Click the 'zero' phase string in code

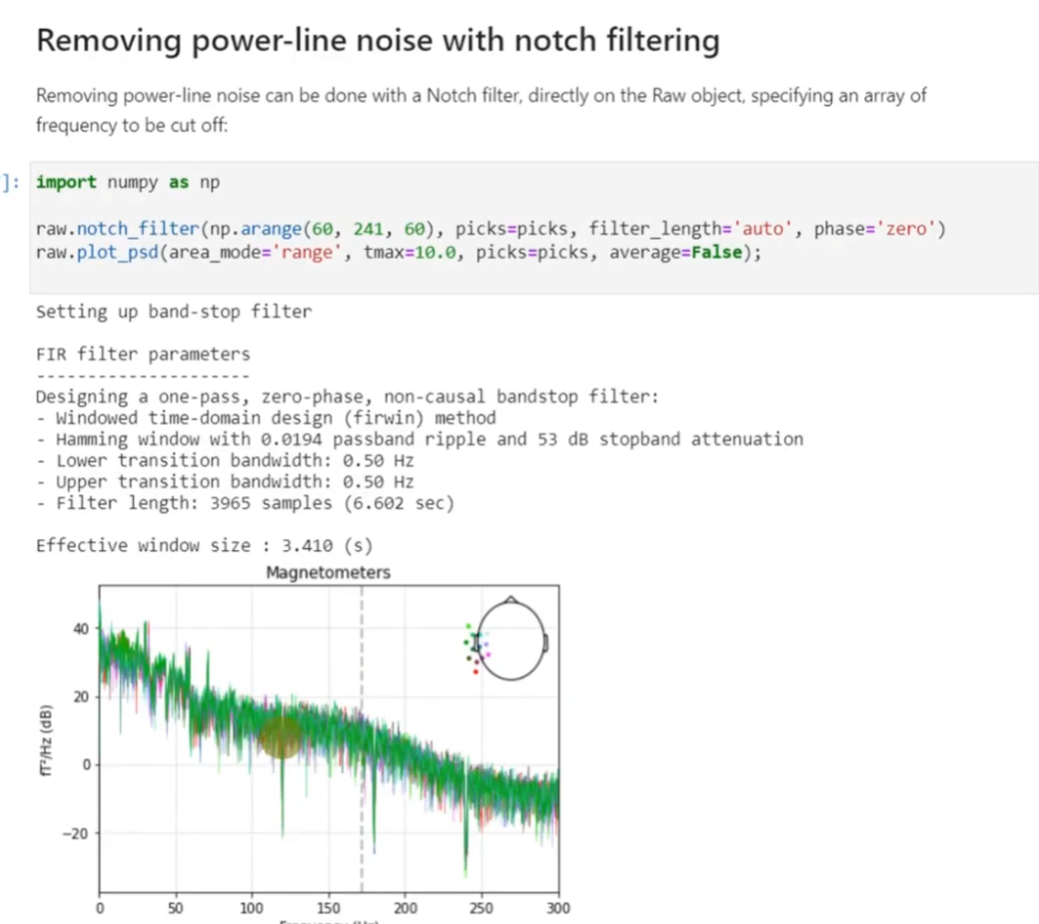pos(907,229)
